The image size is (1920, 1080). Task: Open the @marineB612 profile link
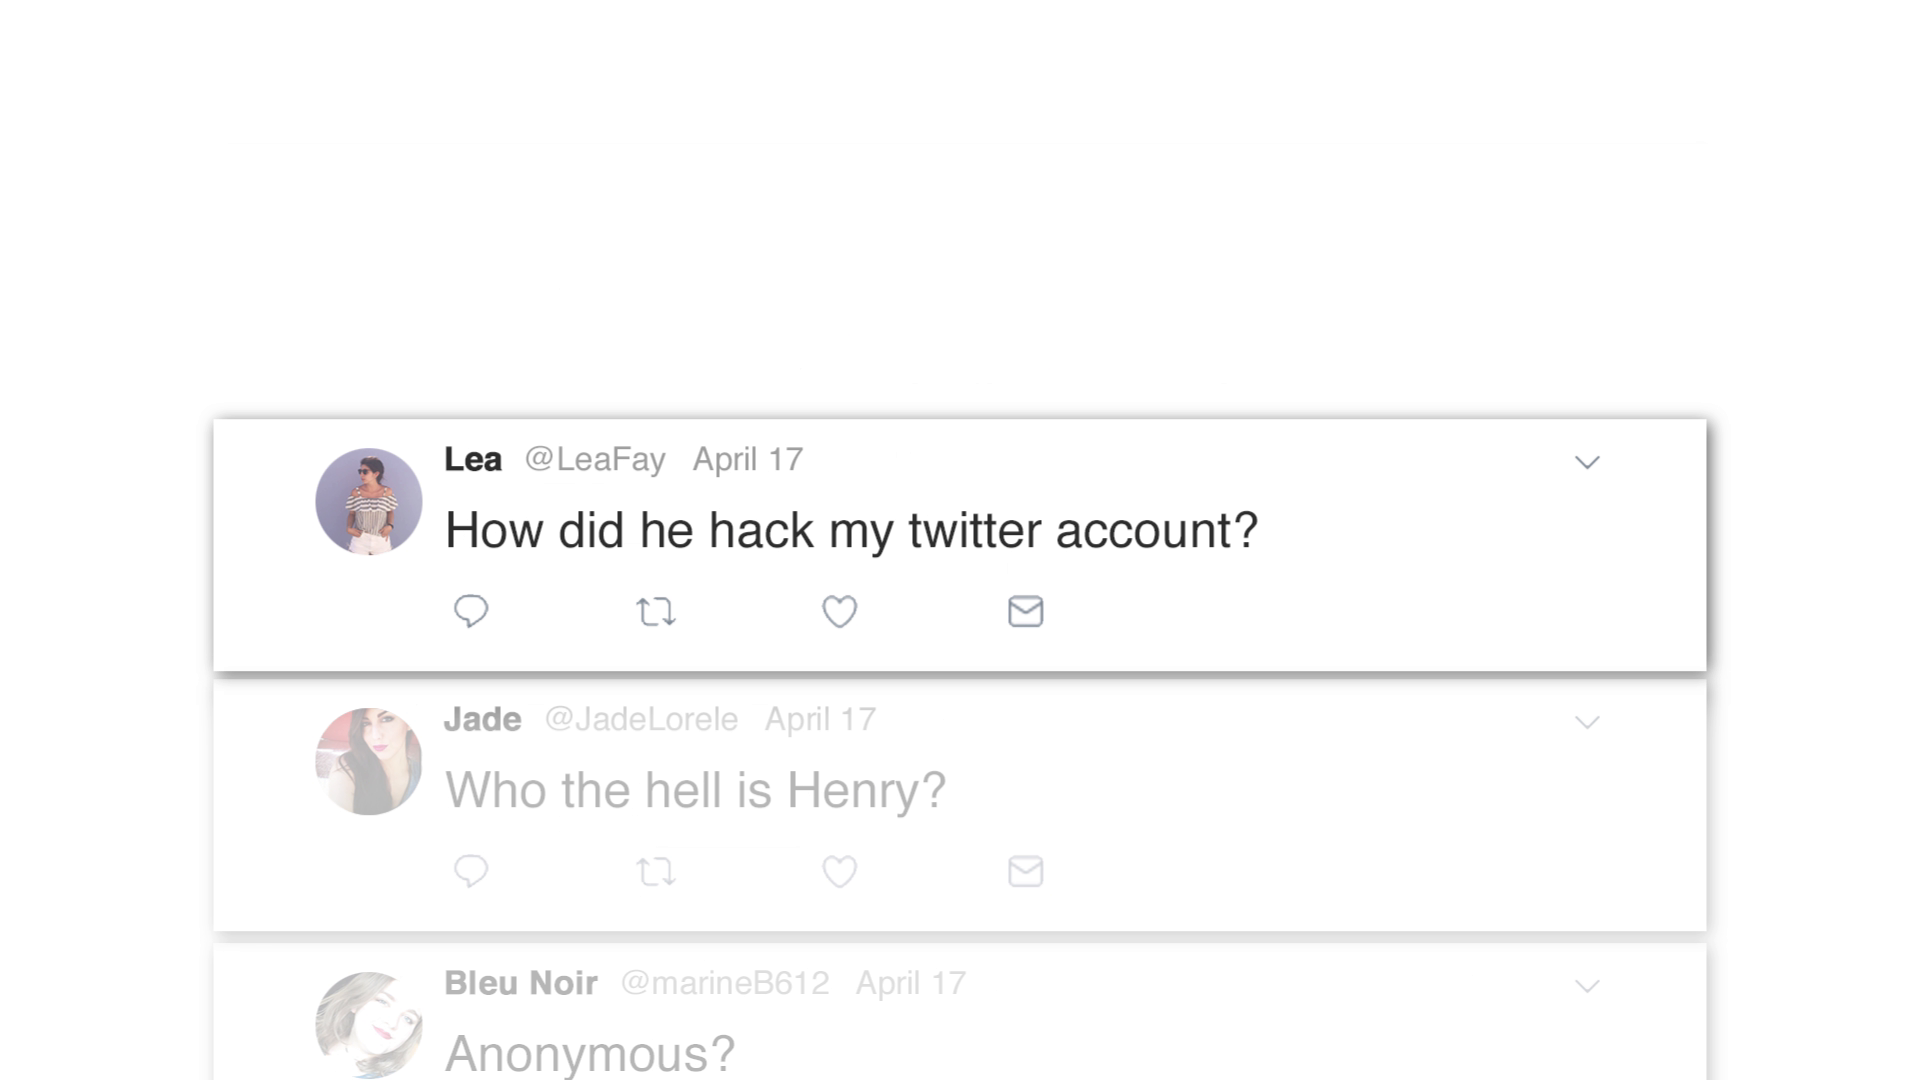(x=725, y=983)
